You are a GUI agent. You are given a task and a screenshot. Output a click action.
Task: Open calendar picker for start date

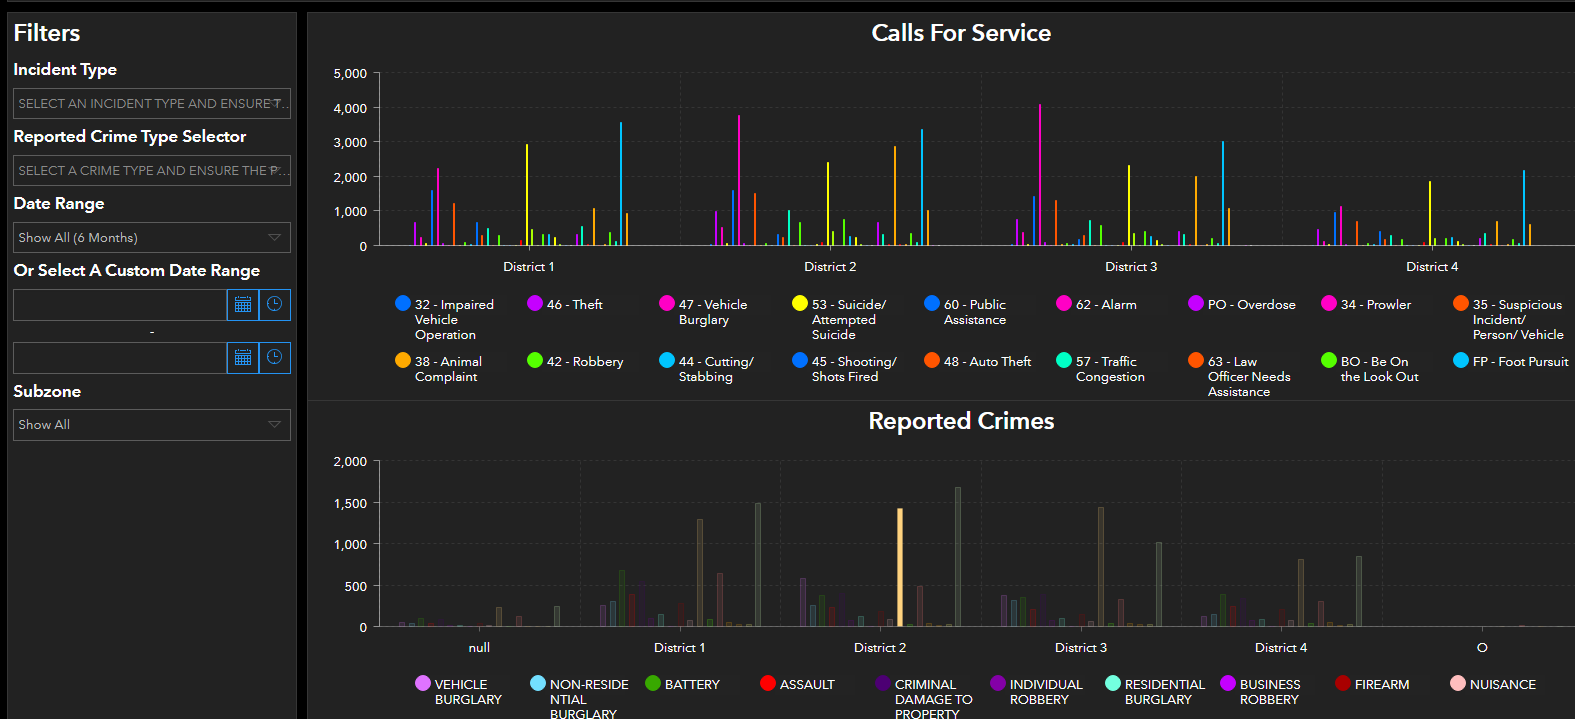pos(243,304)
